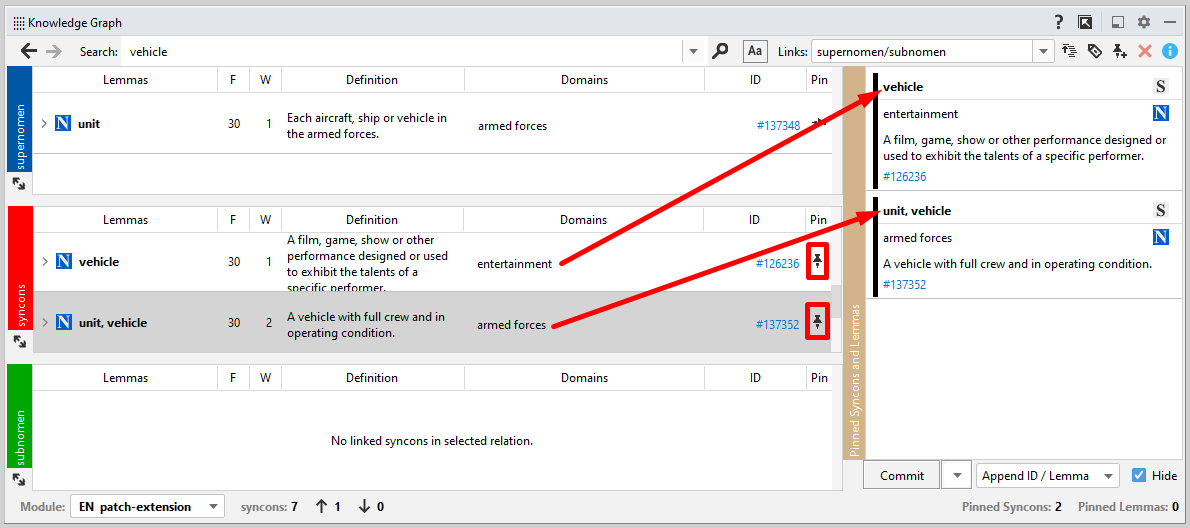Click the back navigation arrow
The width and height of the screenshot is (1190, 528).
point(28,51)
